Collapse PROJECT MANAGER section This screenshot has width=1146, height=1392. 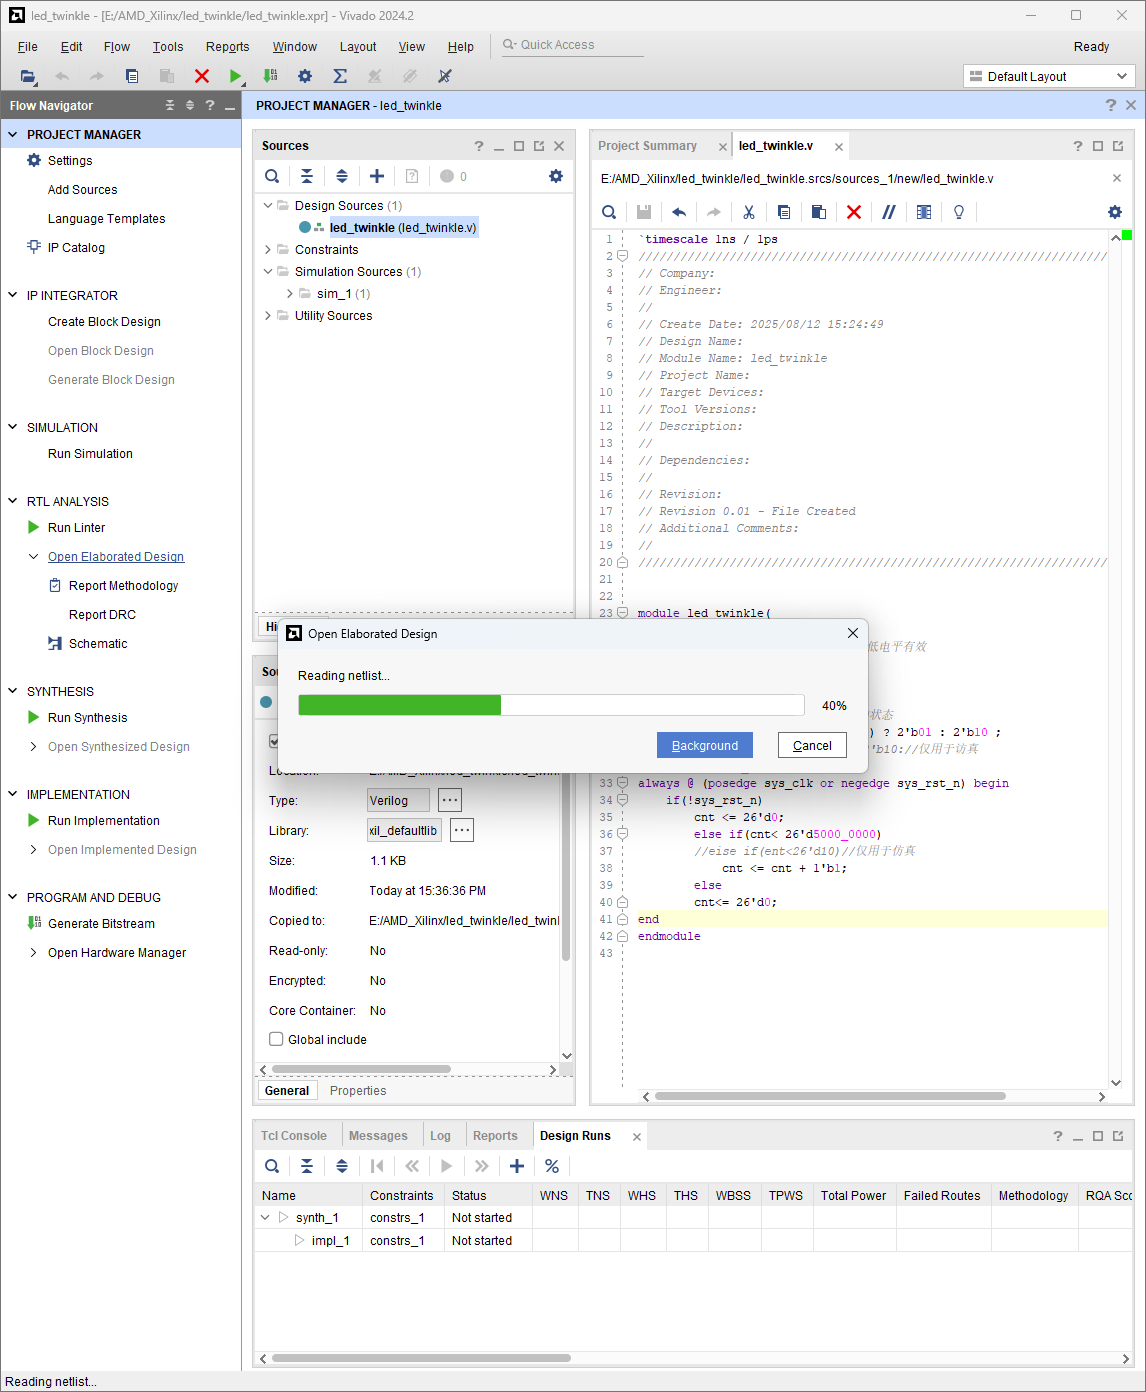click(x=13, y=134)
